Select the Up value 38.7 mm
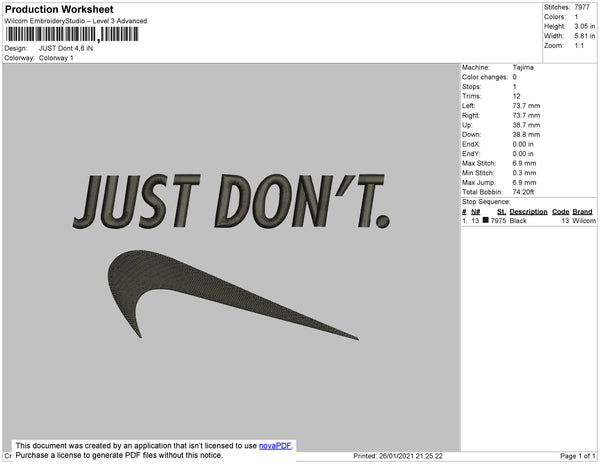 click(527, 125)
